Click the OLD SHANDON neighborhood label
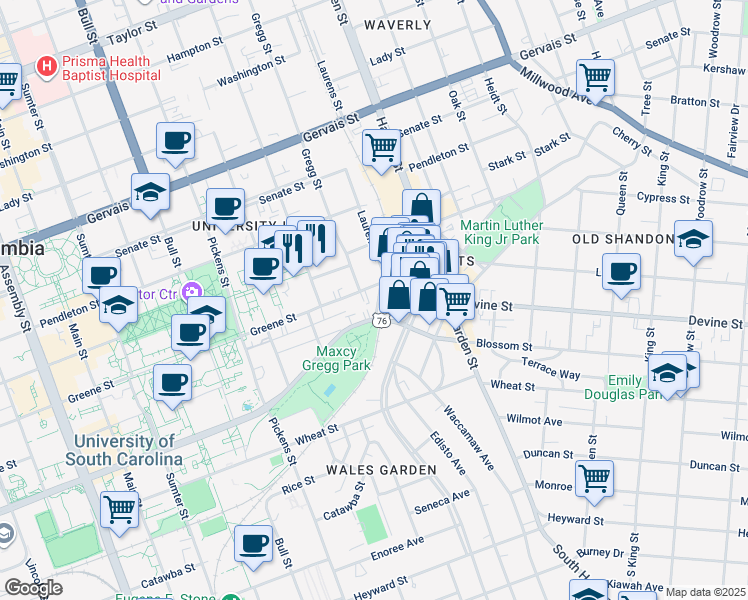The height and width of the screenshot is (600, 748). (x=623, y=239)
